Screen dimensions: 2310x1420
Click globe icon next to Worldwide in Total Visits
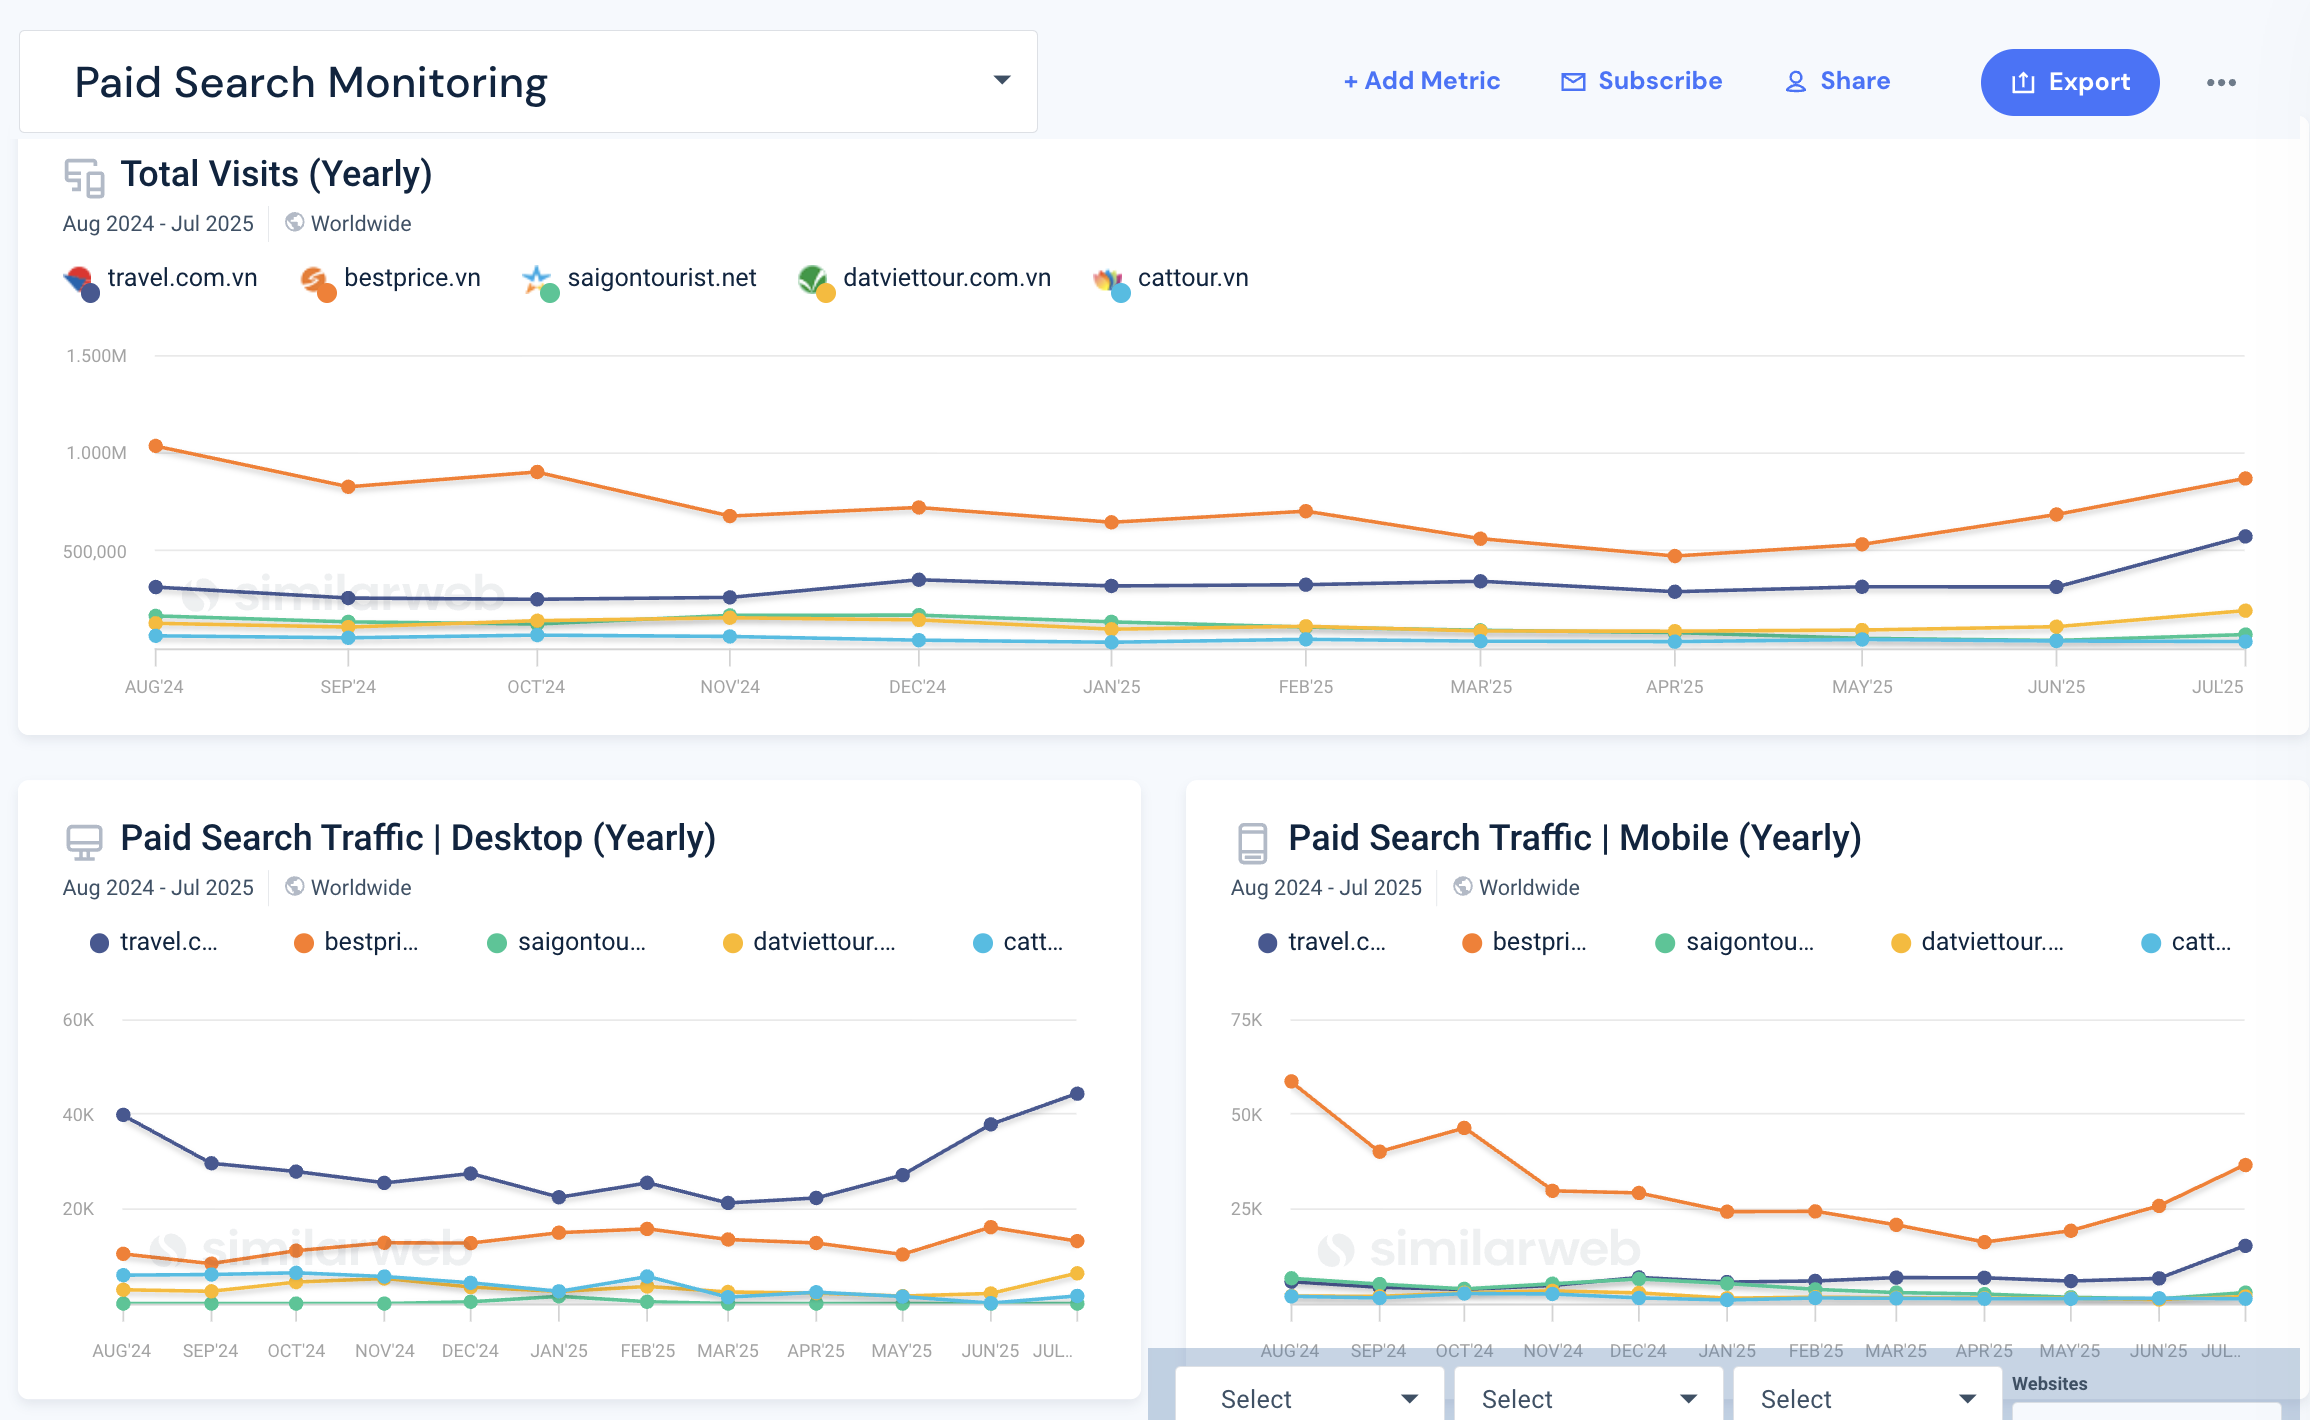pyautogui.click(x=294, y=222)
